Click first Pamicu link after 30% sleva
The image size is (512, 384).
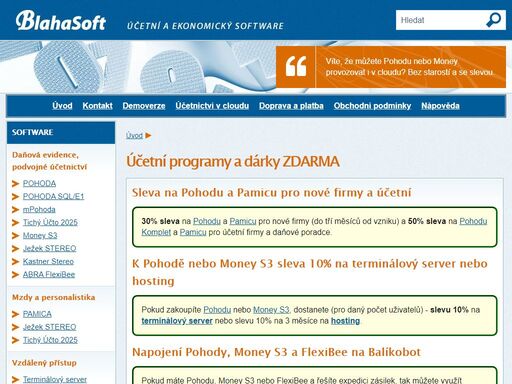[x=243, y=221]
